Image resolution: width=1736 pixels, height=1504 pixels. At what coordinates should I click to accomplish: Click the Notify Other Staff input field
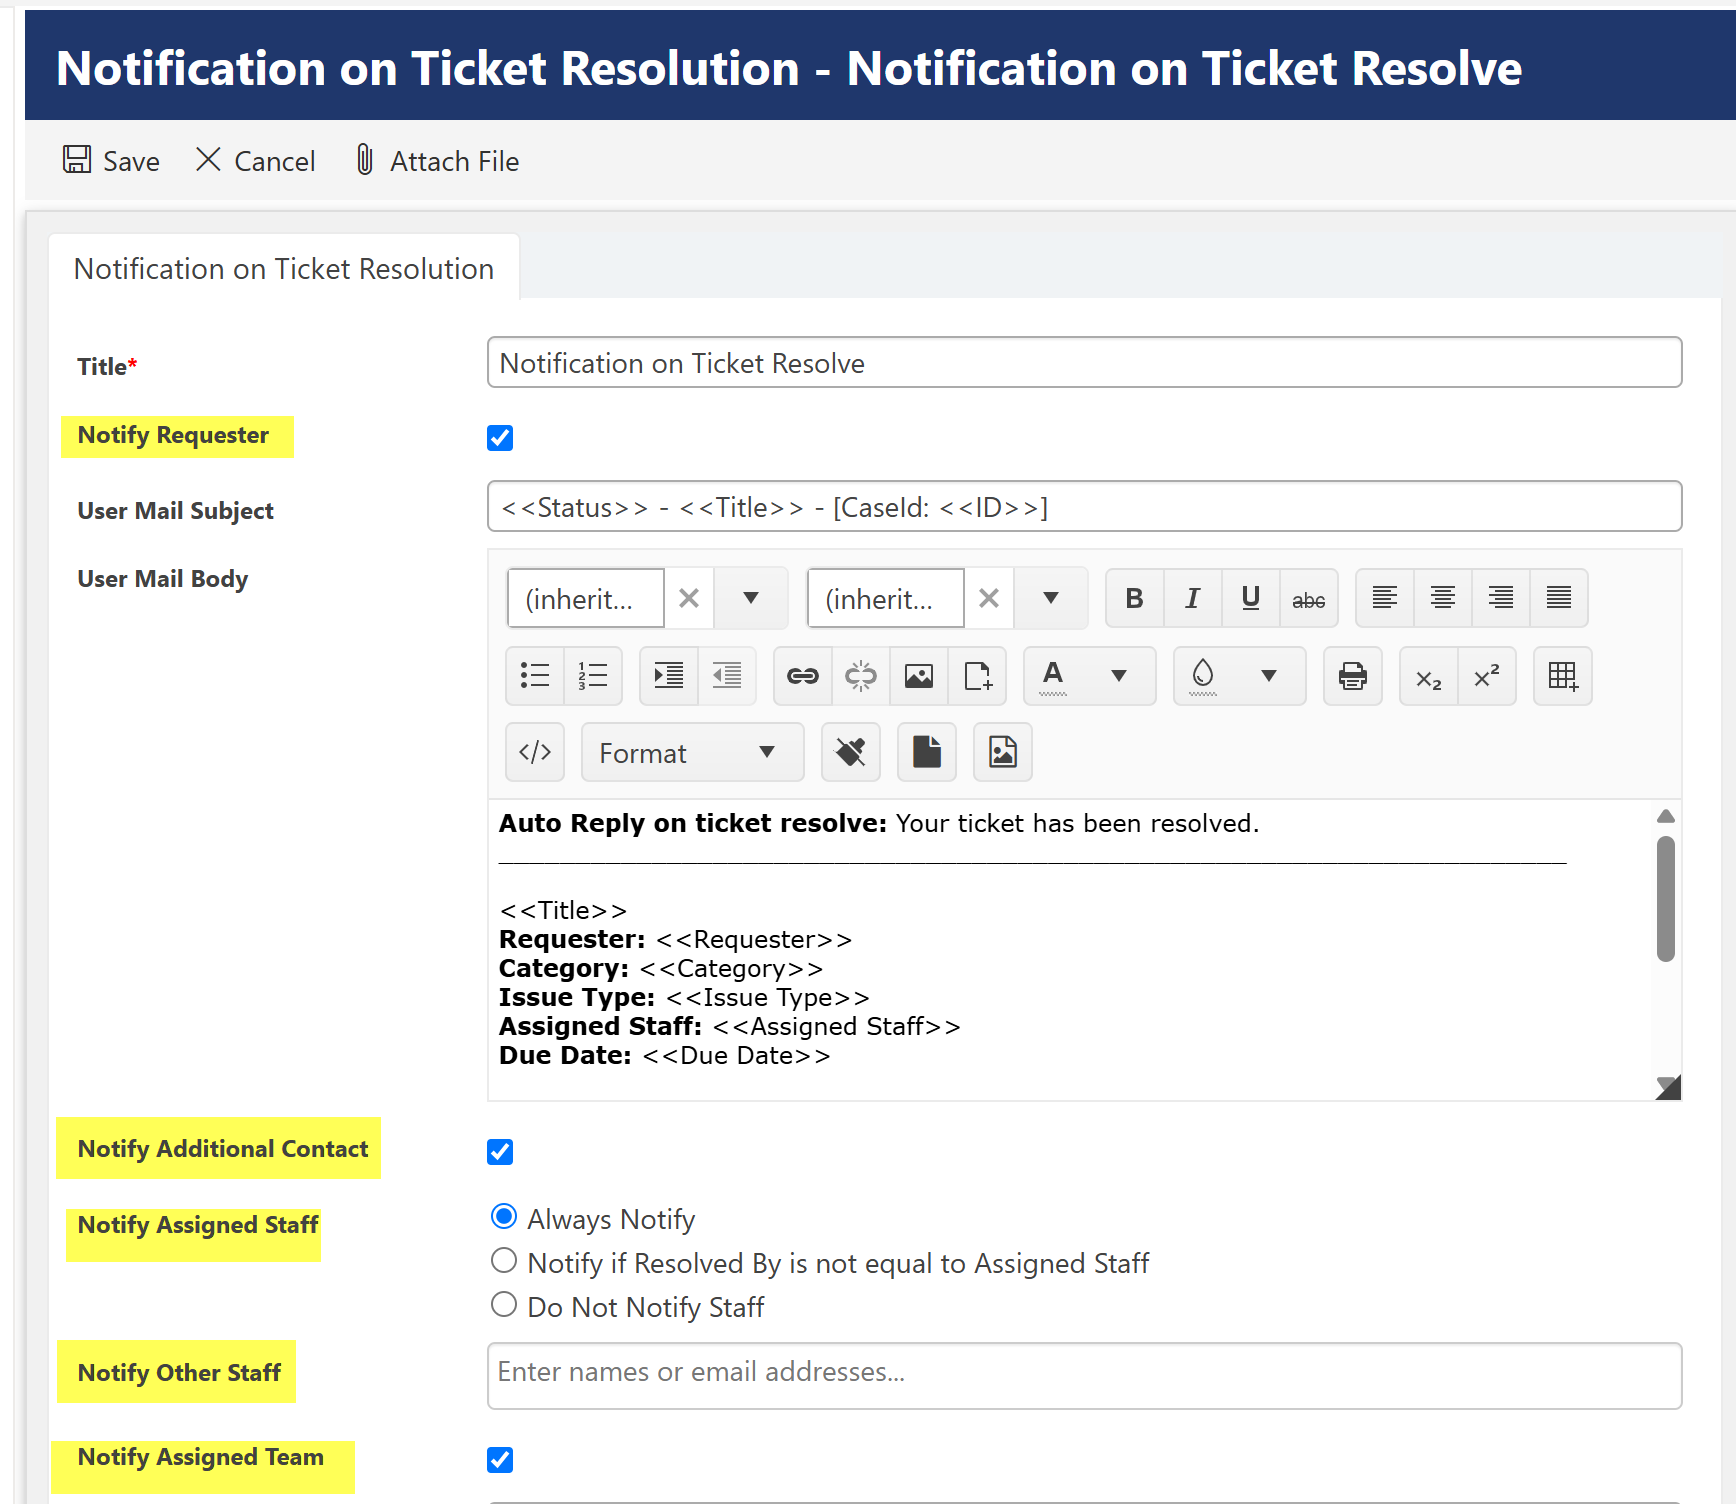click(x=1084, y=1374)
